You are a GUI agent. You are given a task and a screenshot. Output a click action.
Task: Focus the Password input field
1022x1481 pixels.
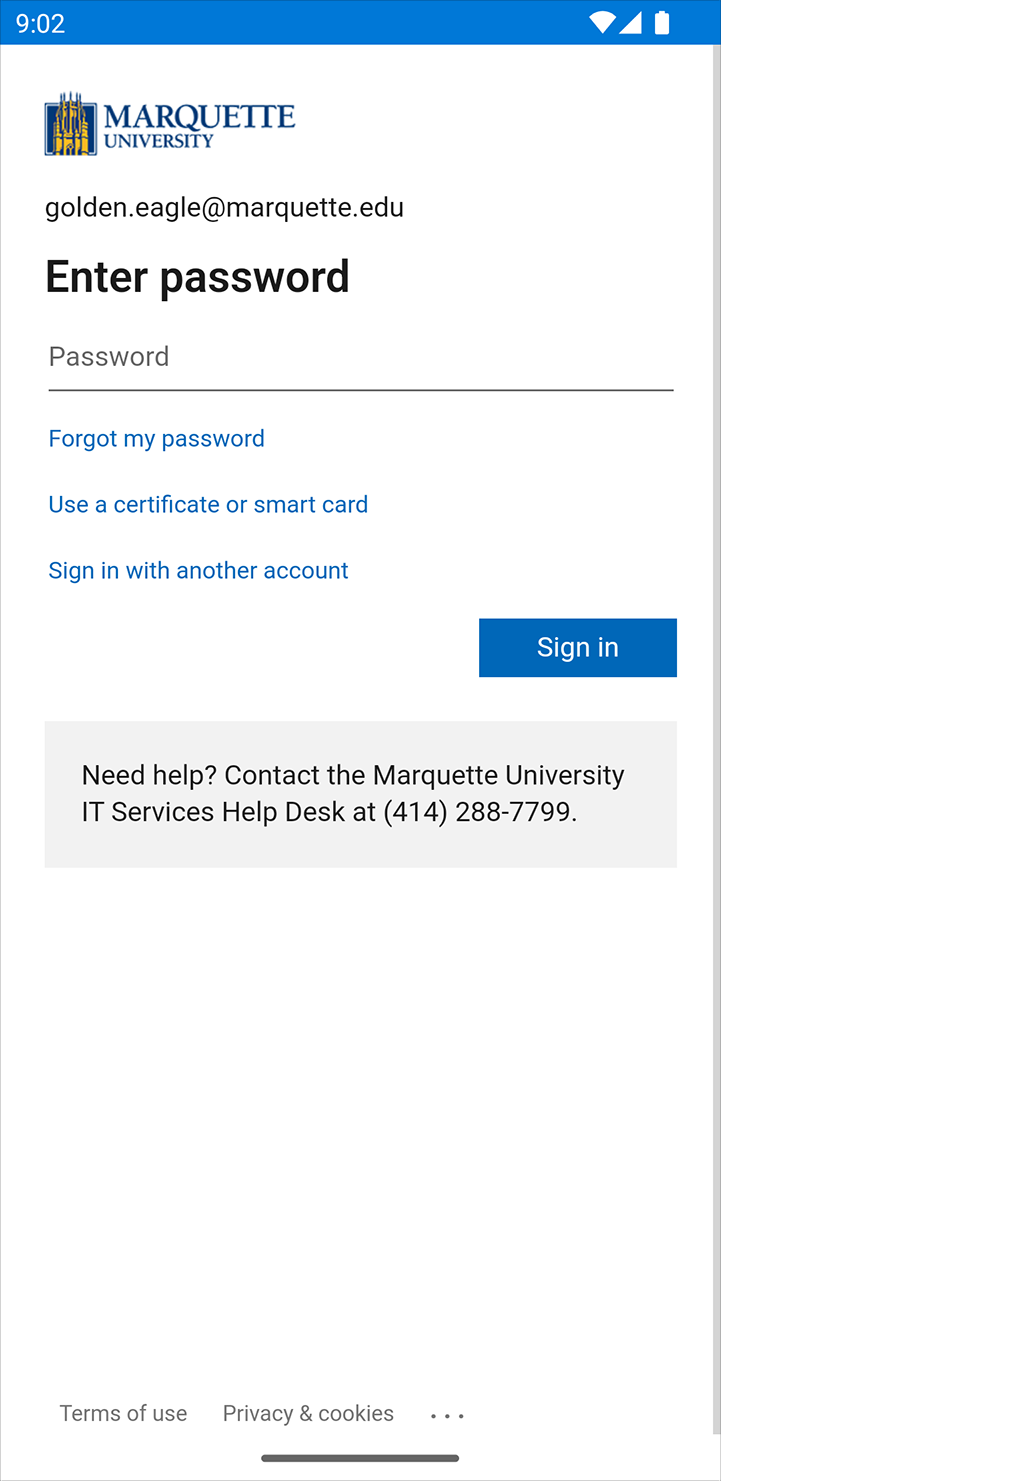tap(360, 358)
